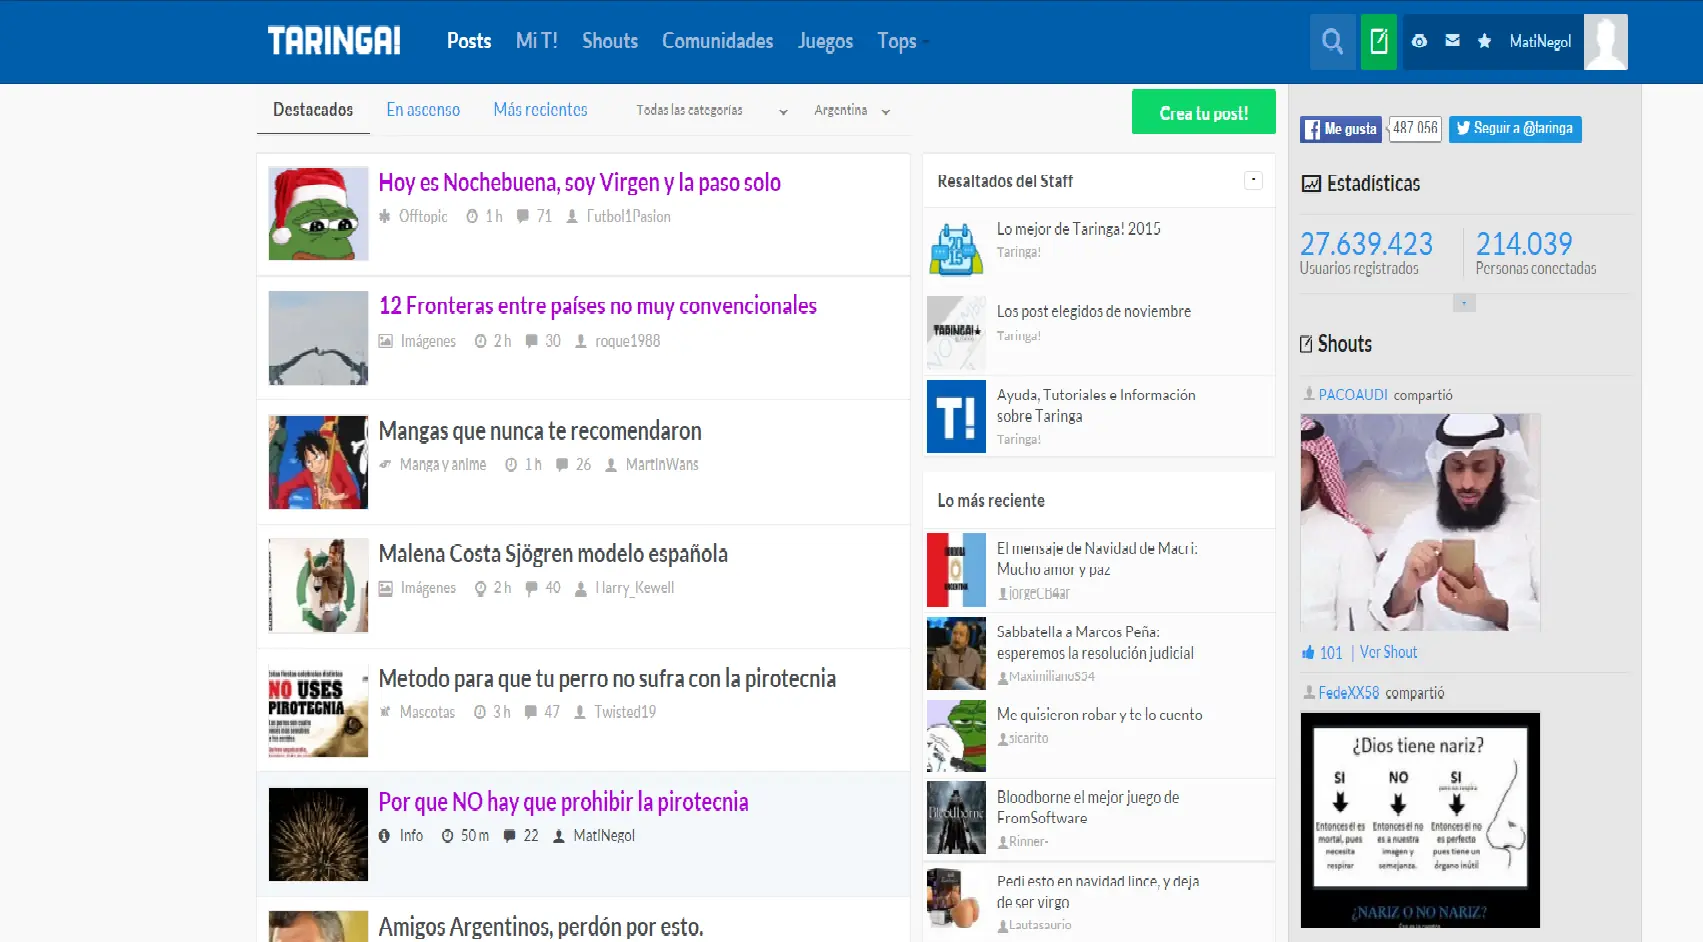Viewport: 1703px width, 942px height.
Task: Click Seguir a @taringa Twitter button
Action: tap(1515, 129)
